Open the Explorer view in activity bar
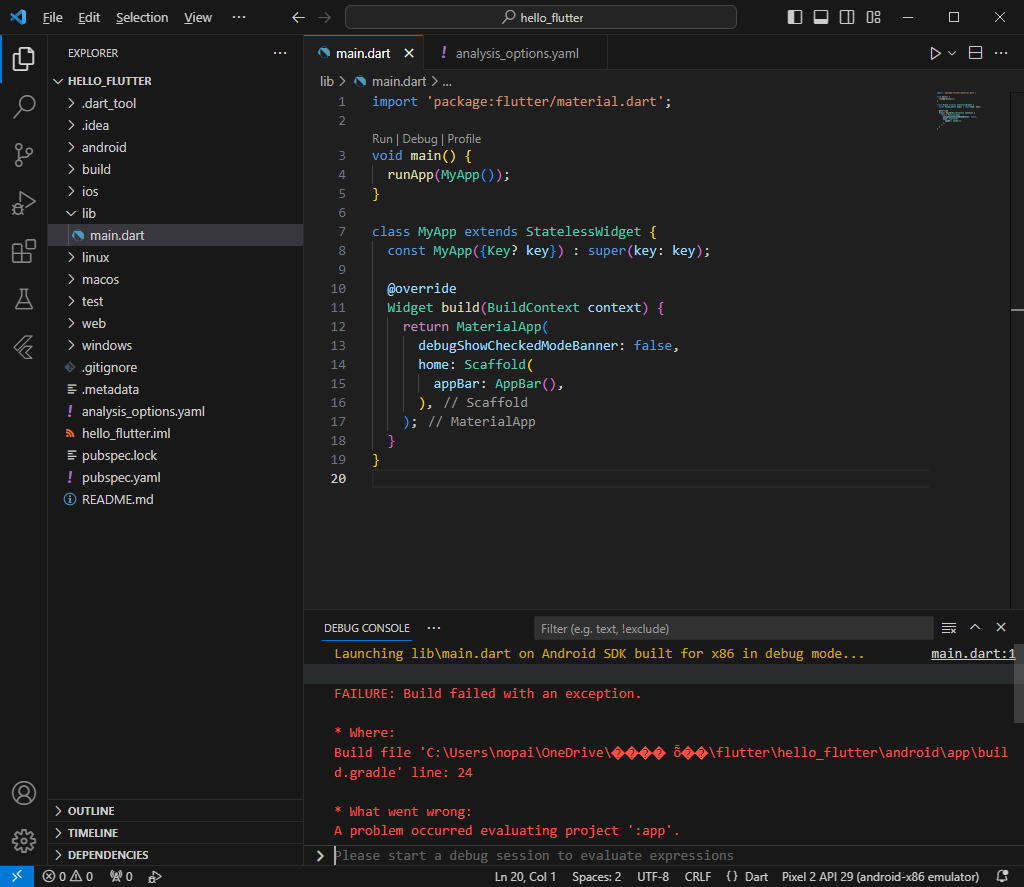 click(24, 59)
